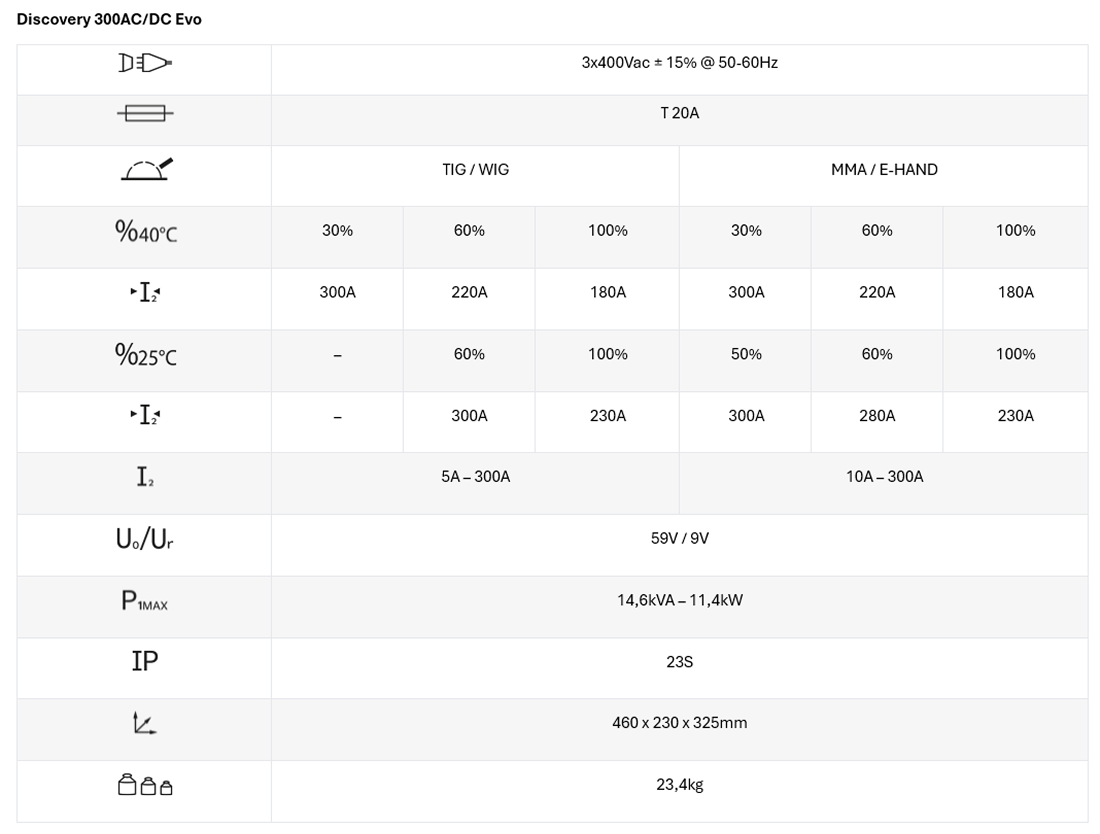Click the IP protection rating symbol
The width and height of the screenshot is (1100, 834).
tap(145, 662)
